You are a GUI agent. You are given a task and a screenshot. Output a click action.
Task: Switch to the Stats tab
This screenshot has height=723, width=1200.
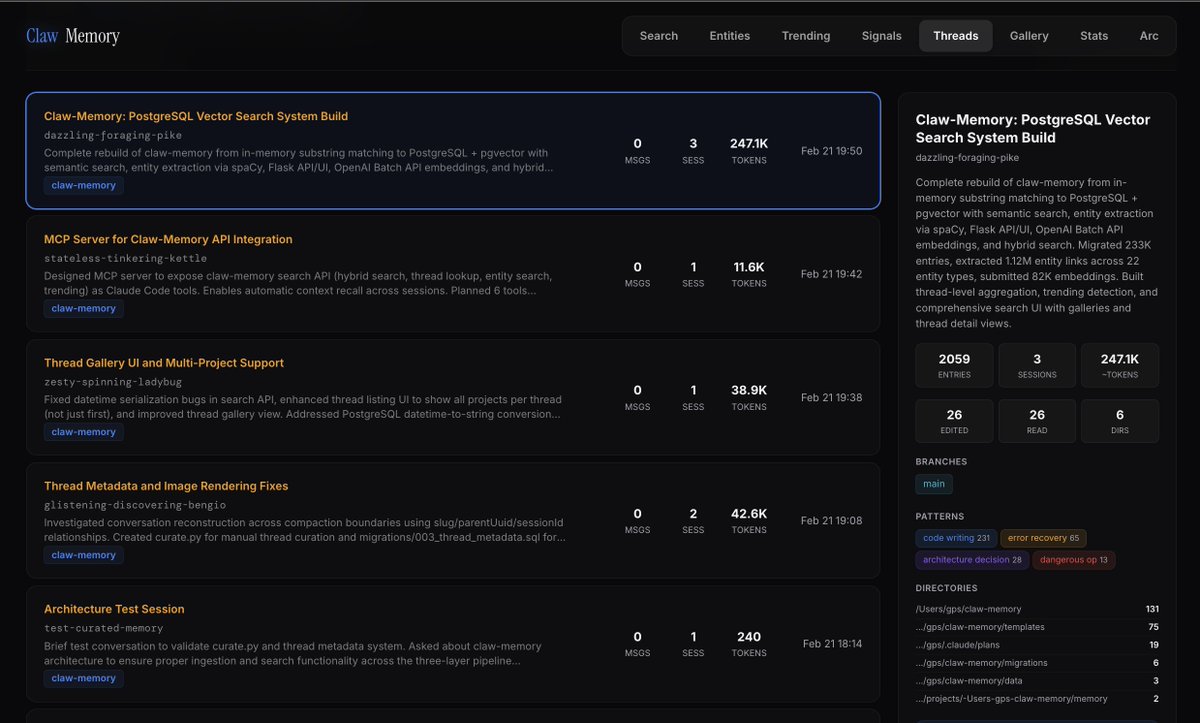(1094, 36)
